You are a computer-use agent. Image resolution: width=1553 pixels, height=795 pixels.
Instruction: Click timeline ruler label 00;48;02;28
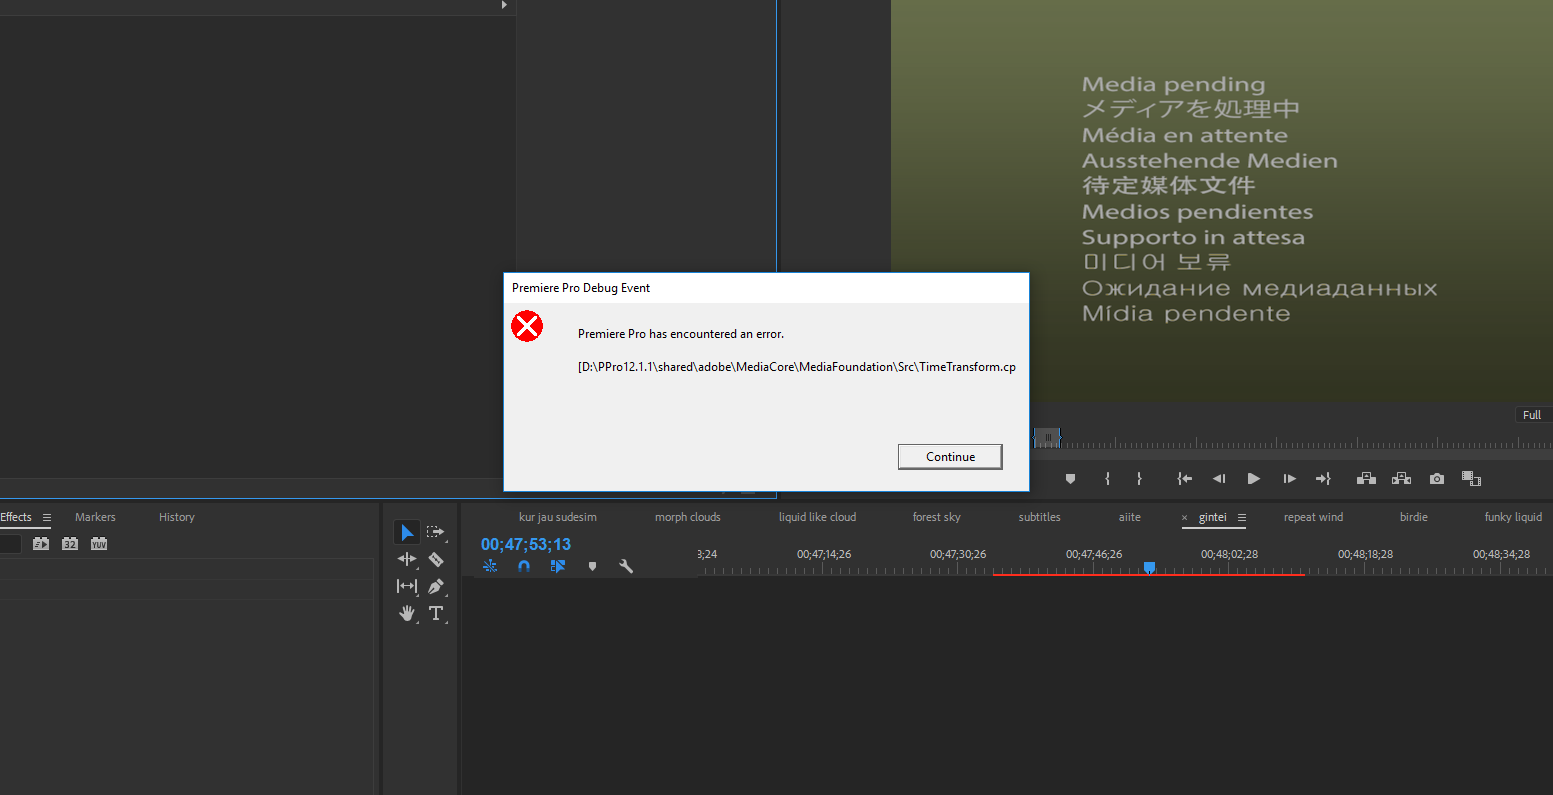(1229, 554)
